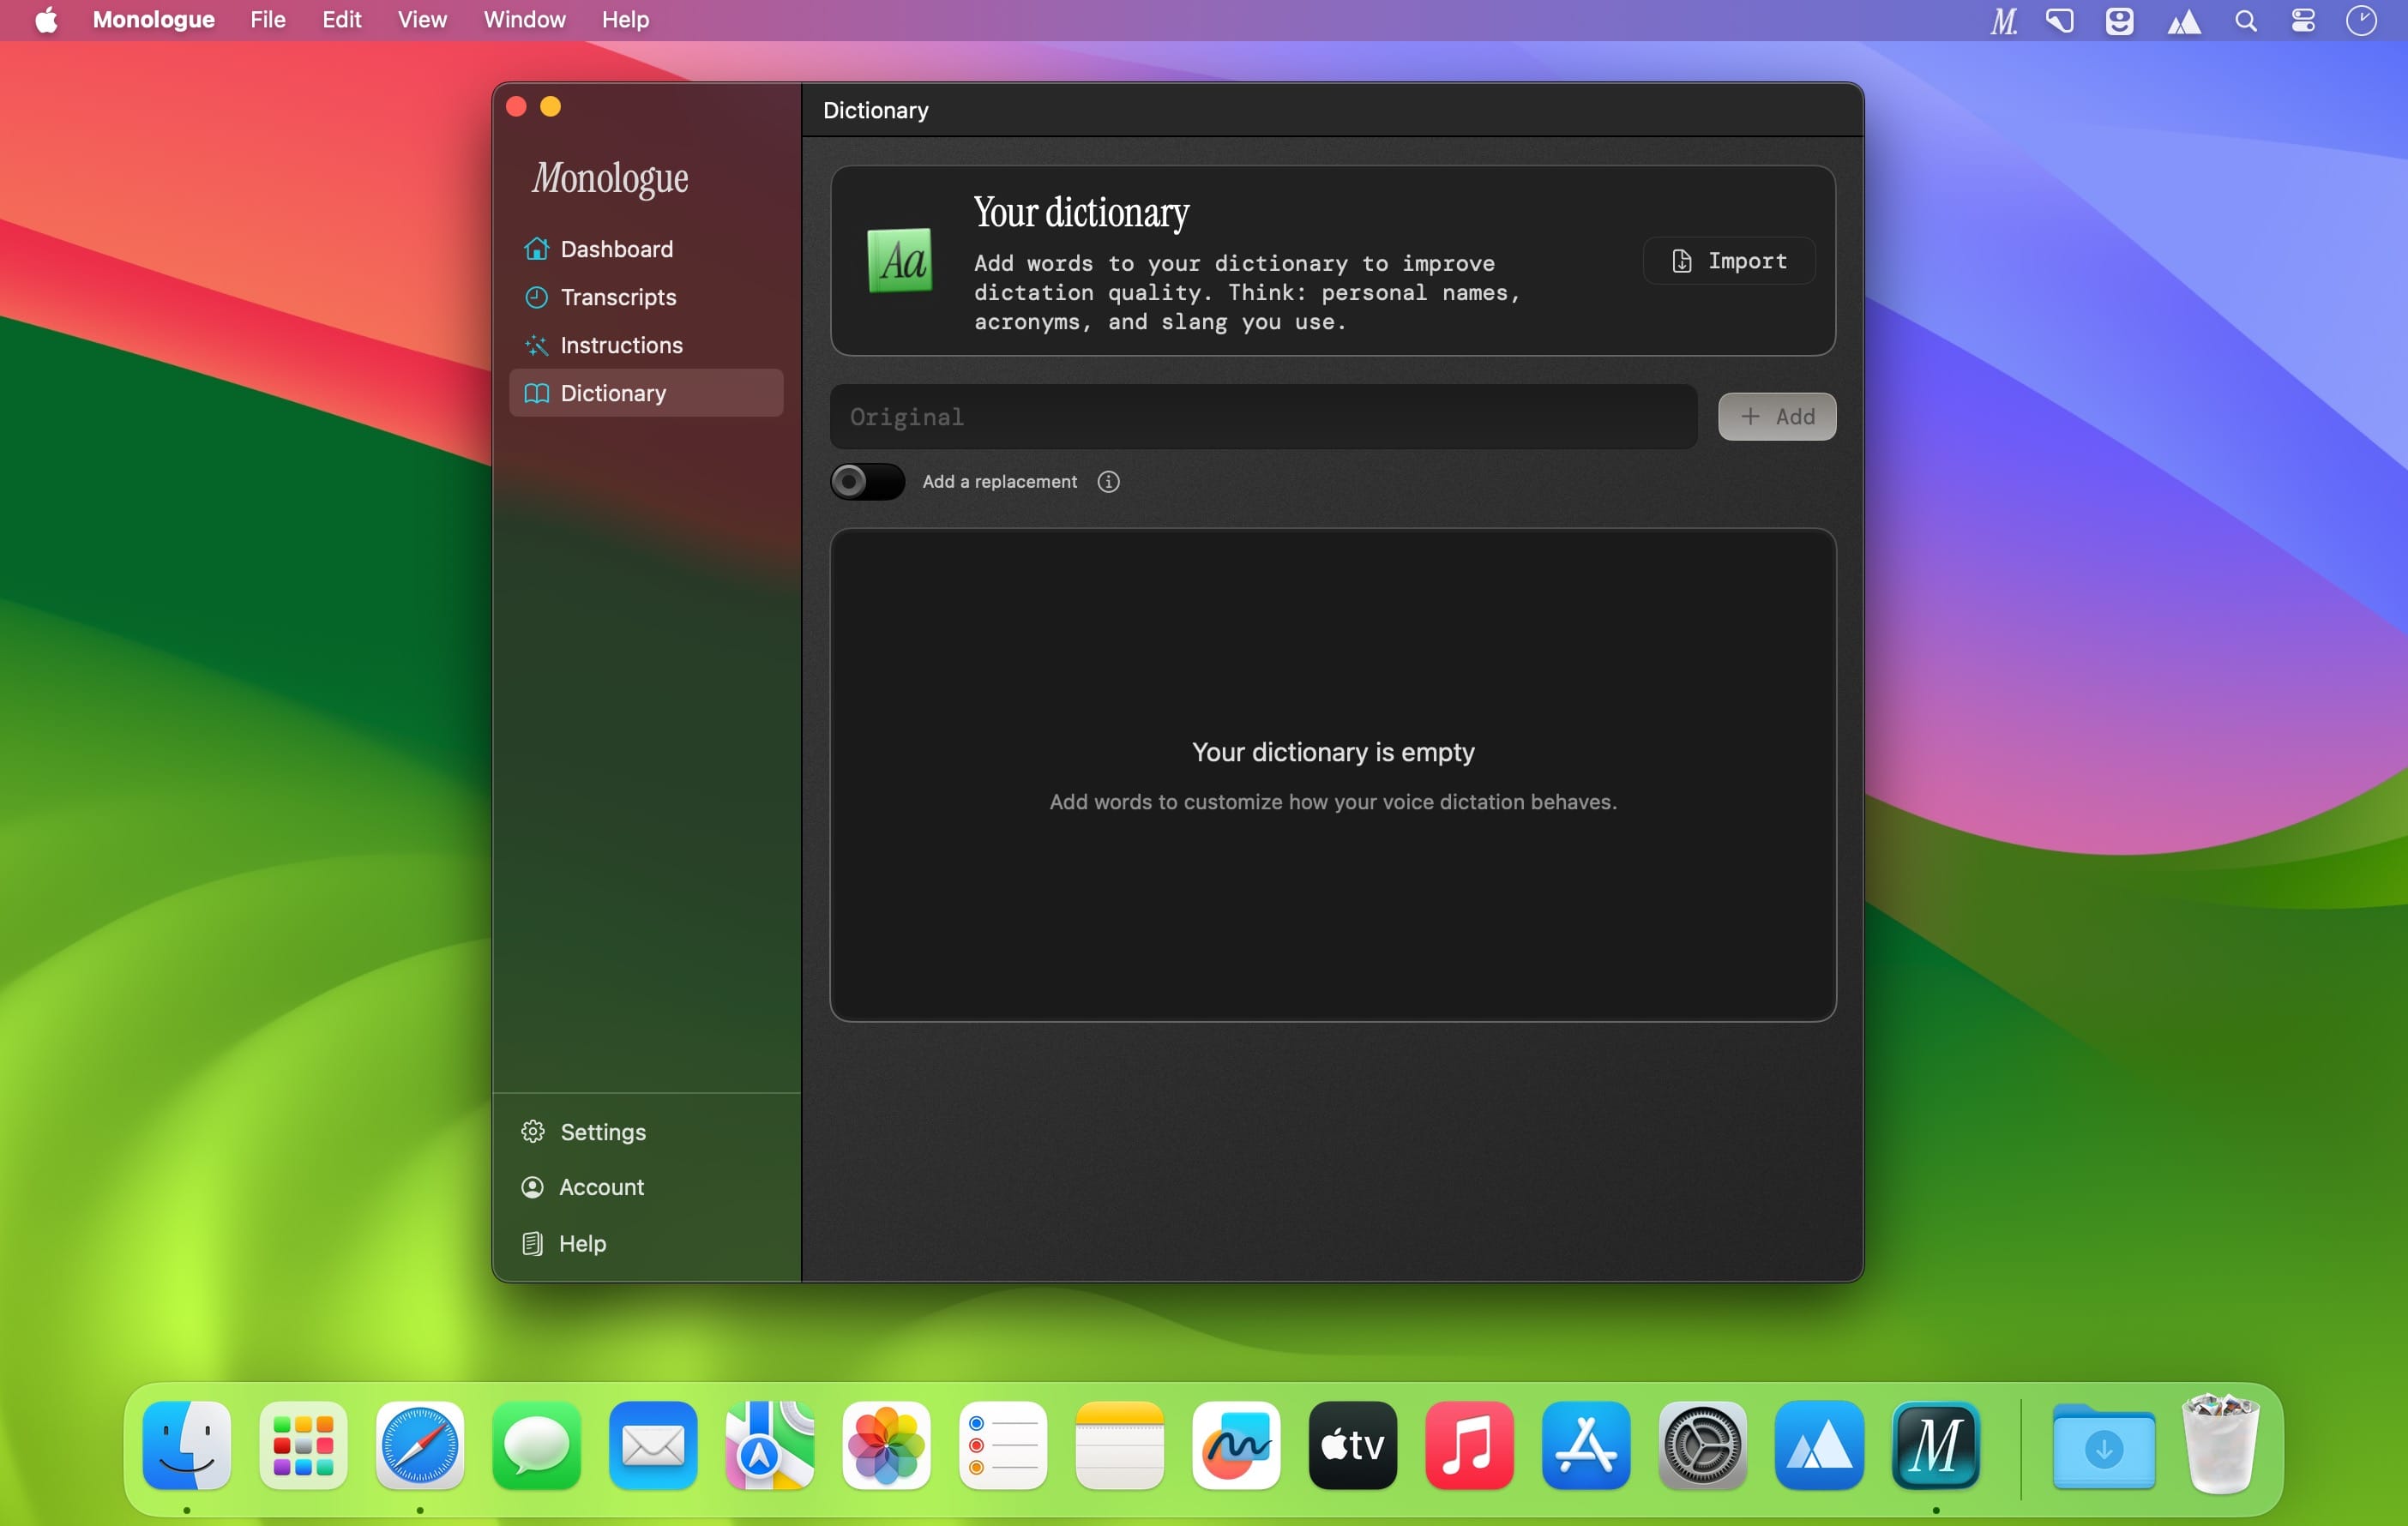Click the Import button
Image resolution: width=2408 pixels, height=1526 pixels.
[x=1729, y=261]
